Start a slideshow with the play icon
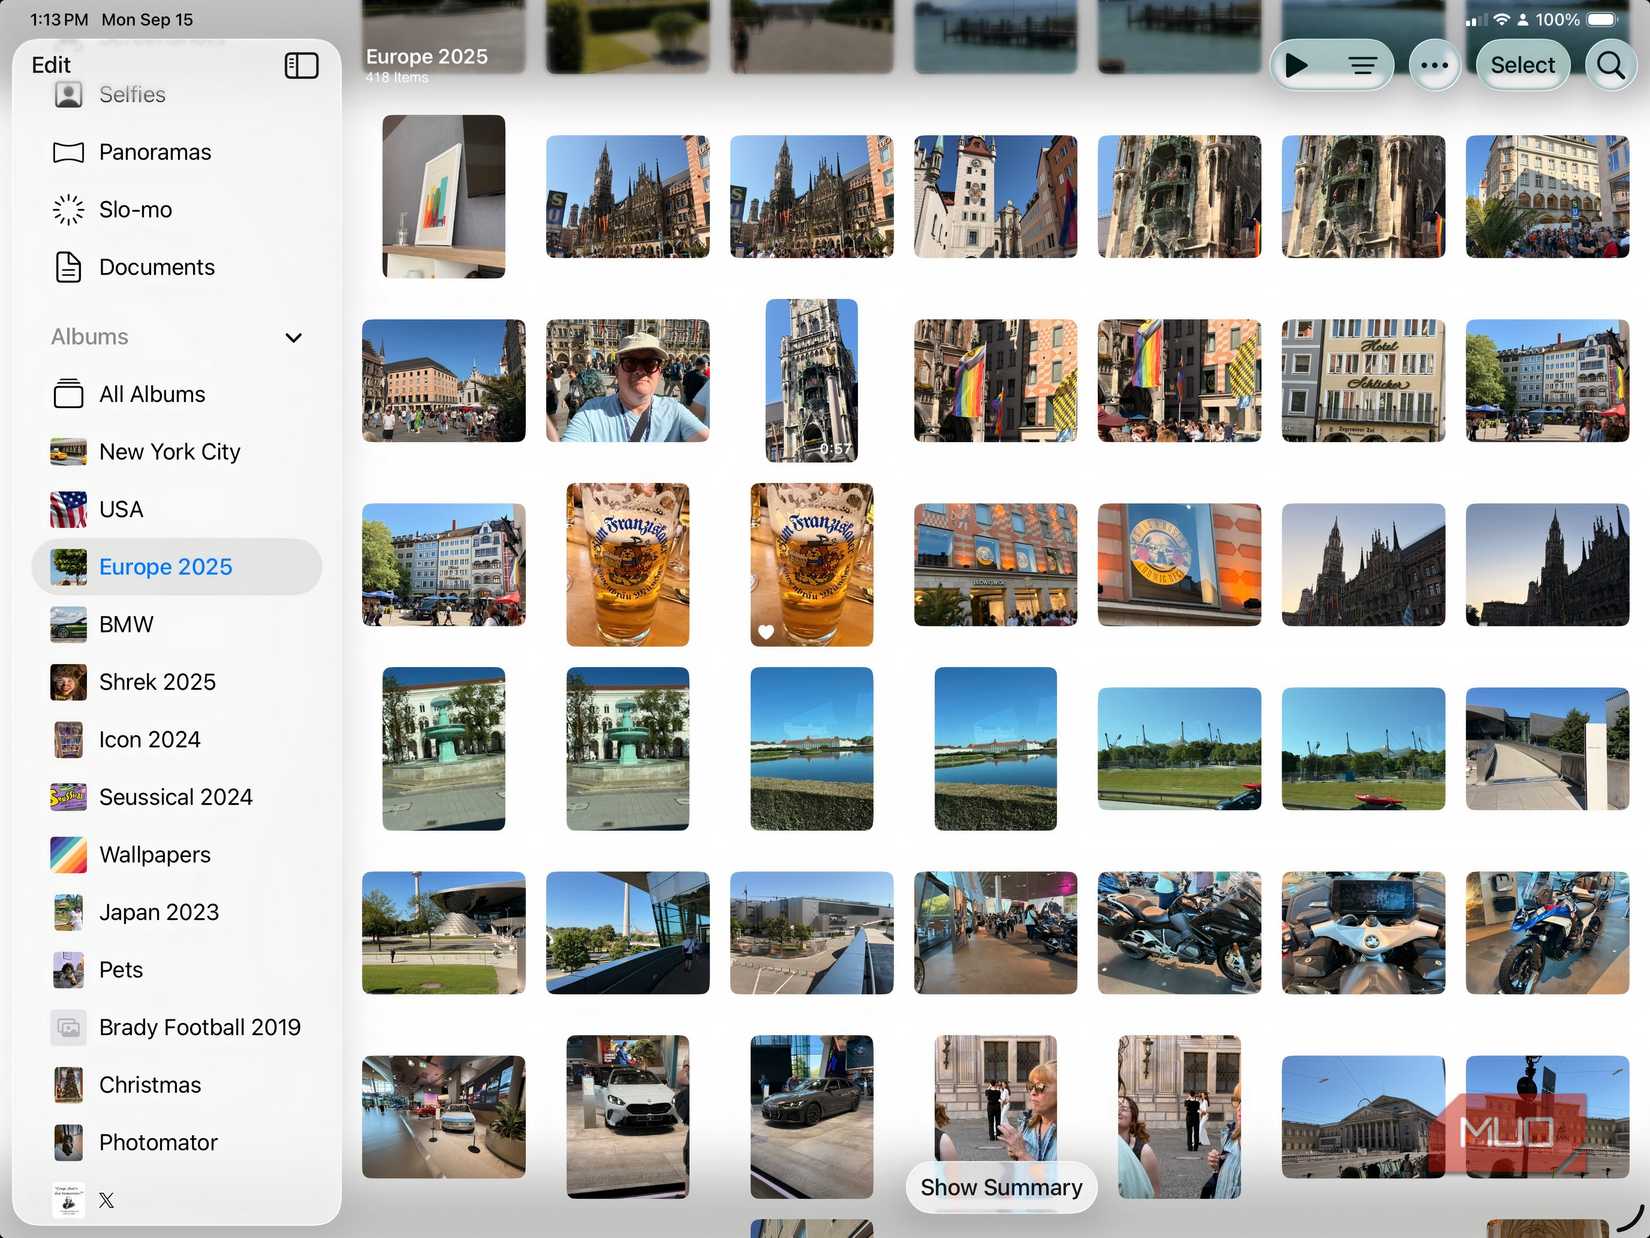 pyautogui.click(x=1298, y=65)
